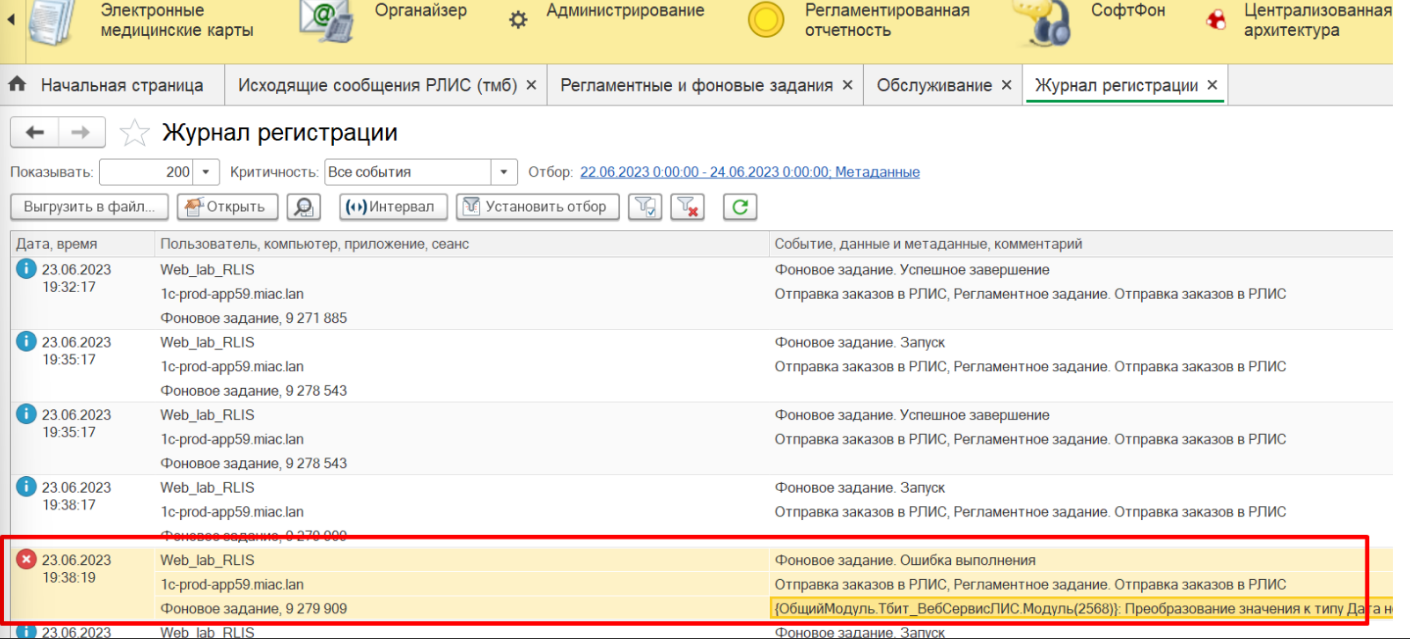Click the forward navigation arrow
The height and width of the screenshot is (639, 1410).
(82, 133)
